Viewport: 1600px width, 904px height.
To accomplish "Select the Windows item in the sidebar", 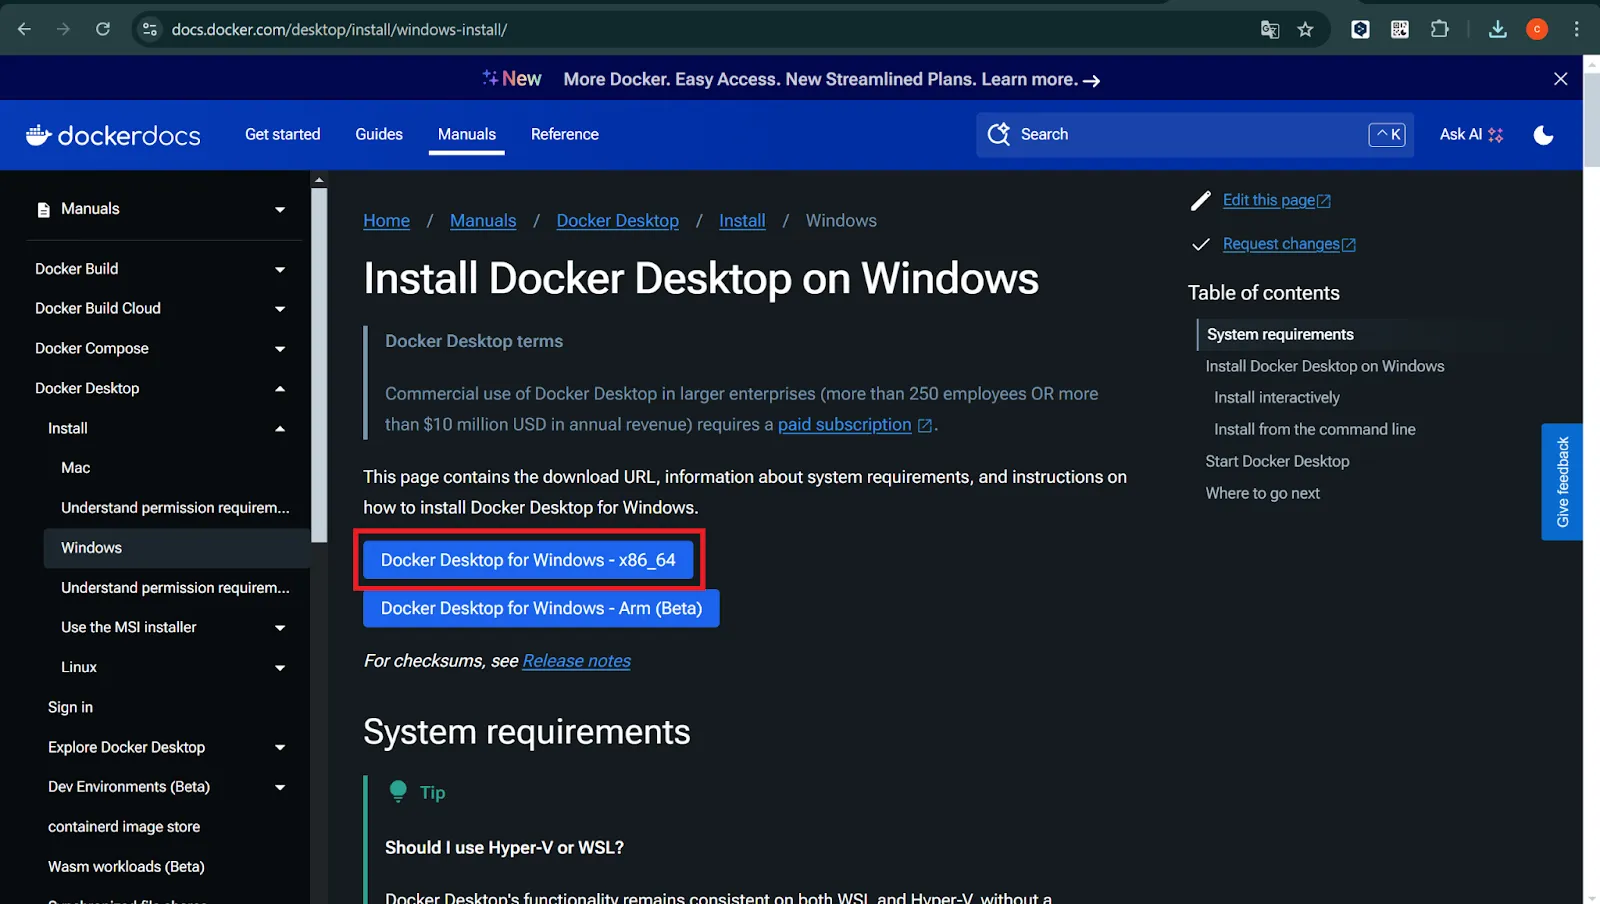I will [91, 547].
